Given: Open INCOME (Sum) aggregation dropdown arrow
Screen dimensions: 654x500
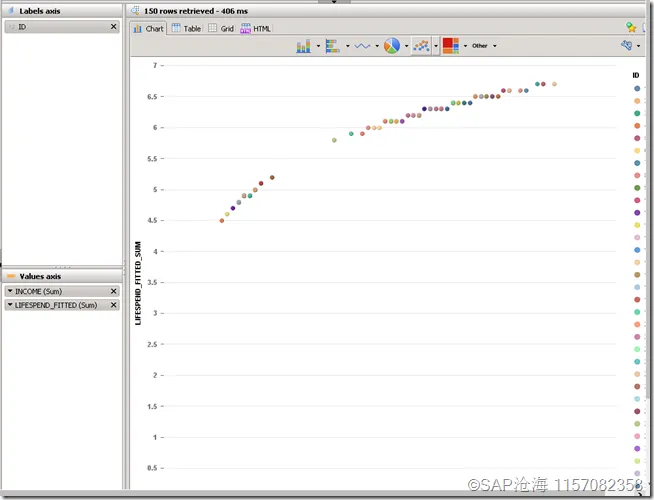Looking at the screenshot, I should click(x=10, y=291).
